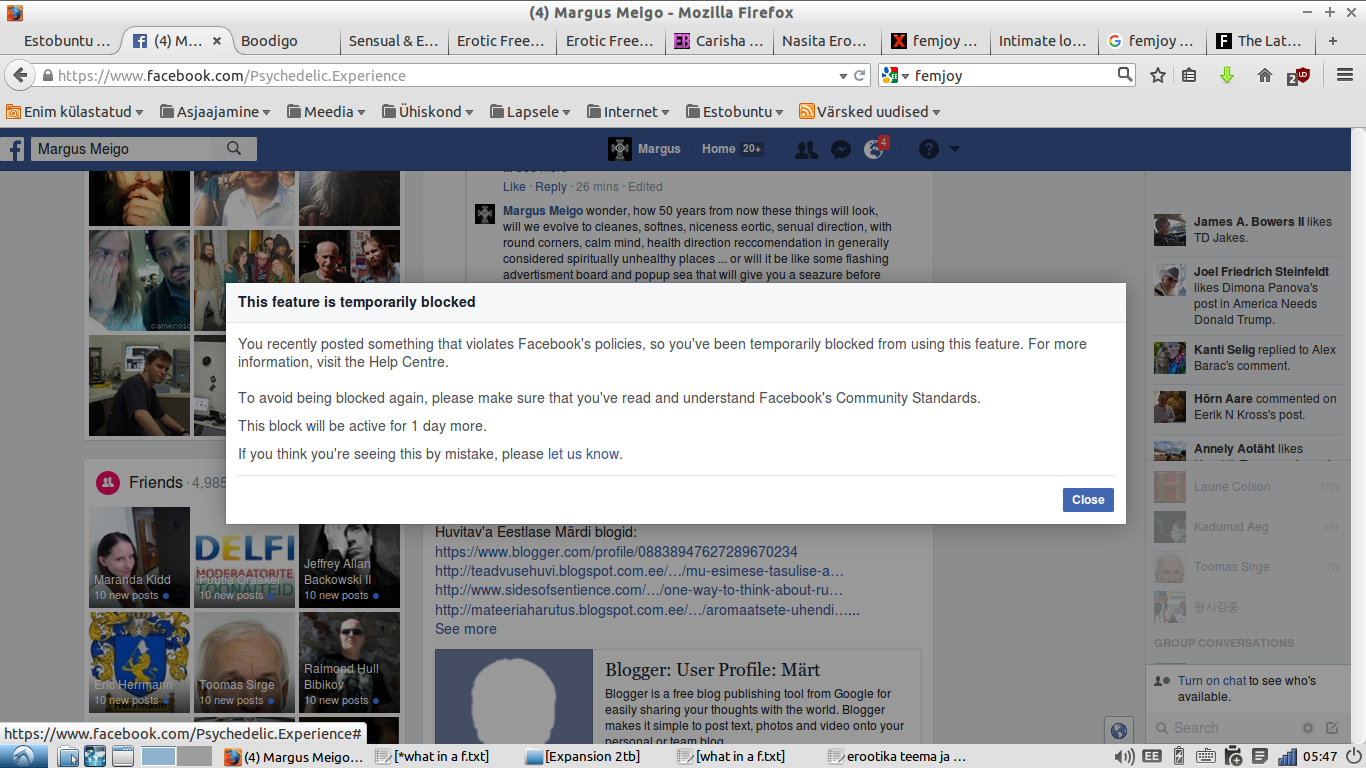Open Margus profile in Facebook header

click(x=645, y=149)
